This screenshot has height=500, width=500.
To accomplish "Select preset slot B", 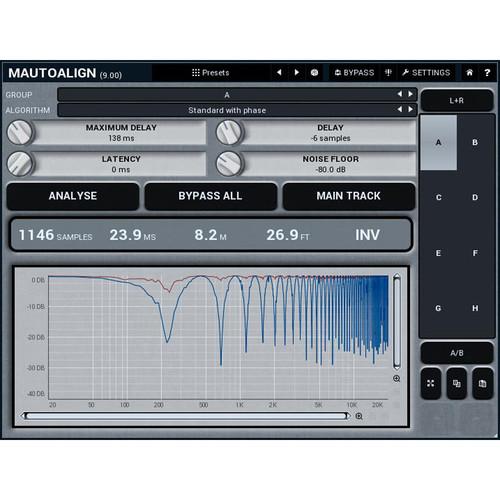I will click(x=475, y=142).
